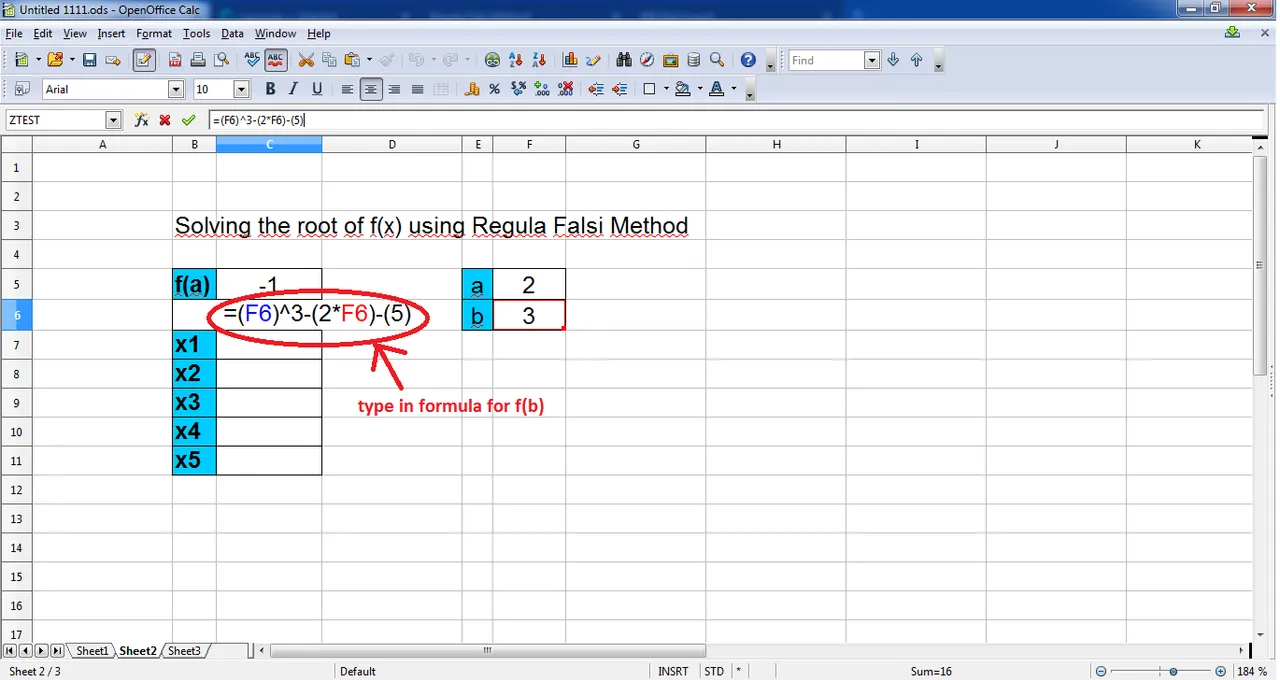The height and width of the screenshot is (680, 1280).
Task: Click Sort Descending icon
Action: [539, 60]
